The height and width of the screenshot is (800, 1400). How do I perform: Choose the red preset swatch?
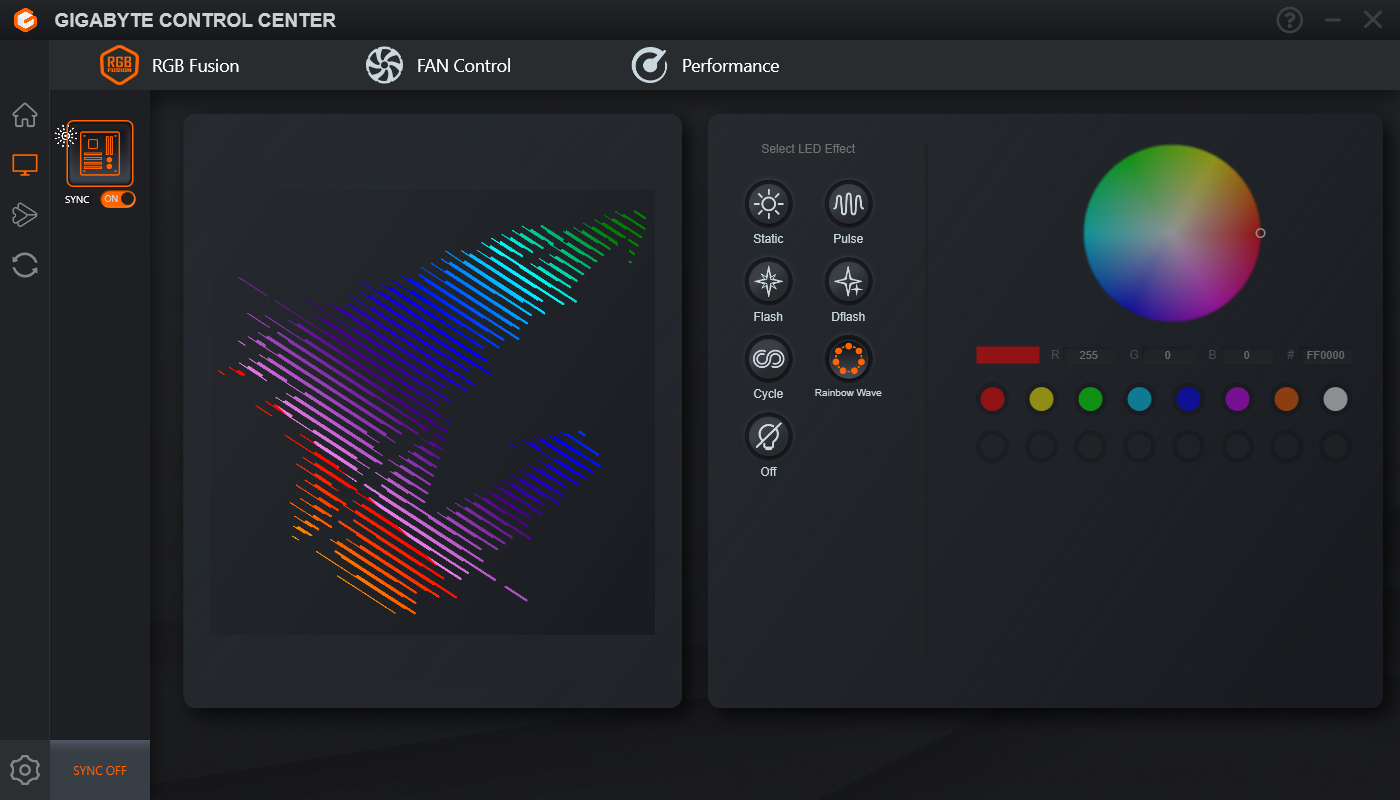(x=992, y=400)
